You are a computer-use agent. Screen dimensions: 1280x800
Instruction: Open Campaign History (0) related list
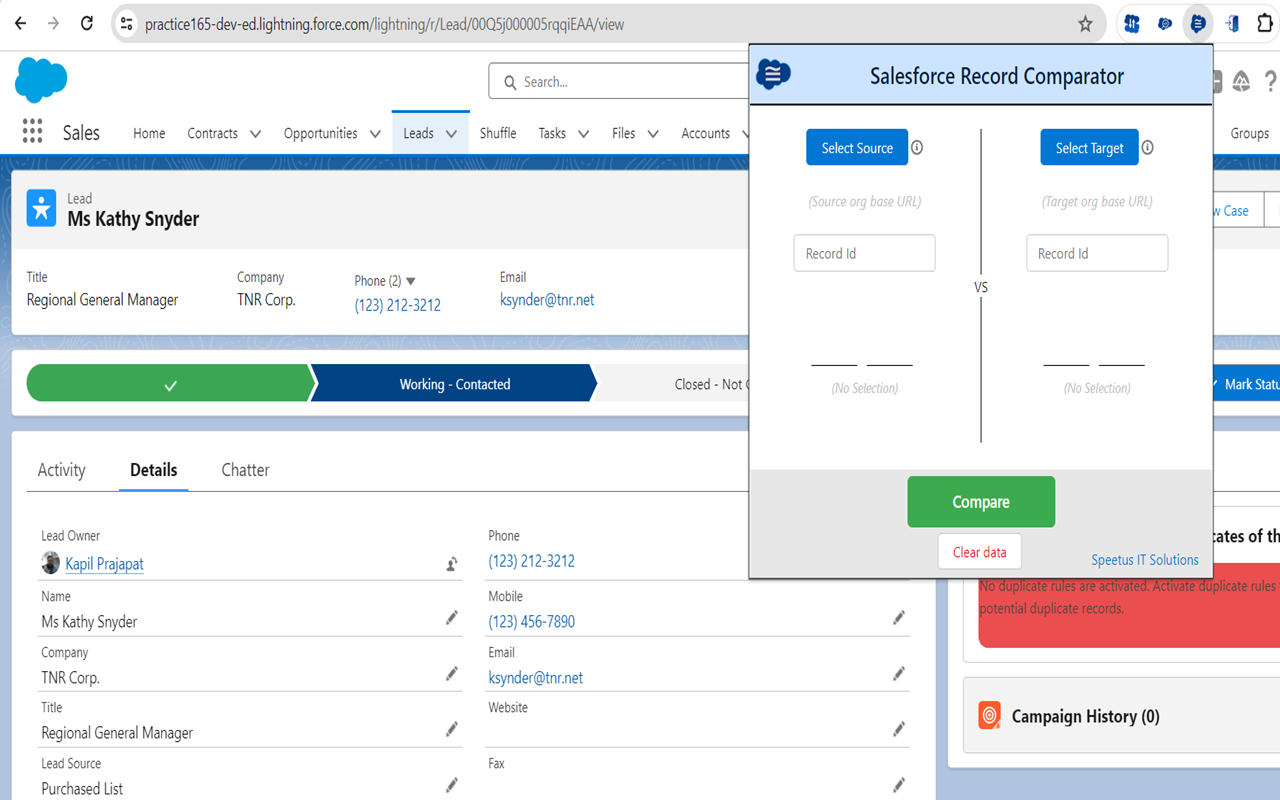point(1086,716)
